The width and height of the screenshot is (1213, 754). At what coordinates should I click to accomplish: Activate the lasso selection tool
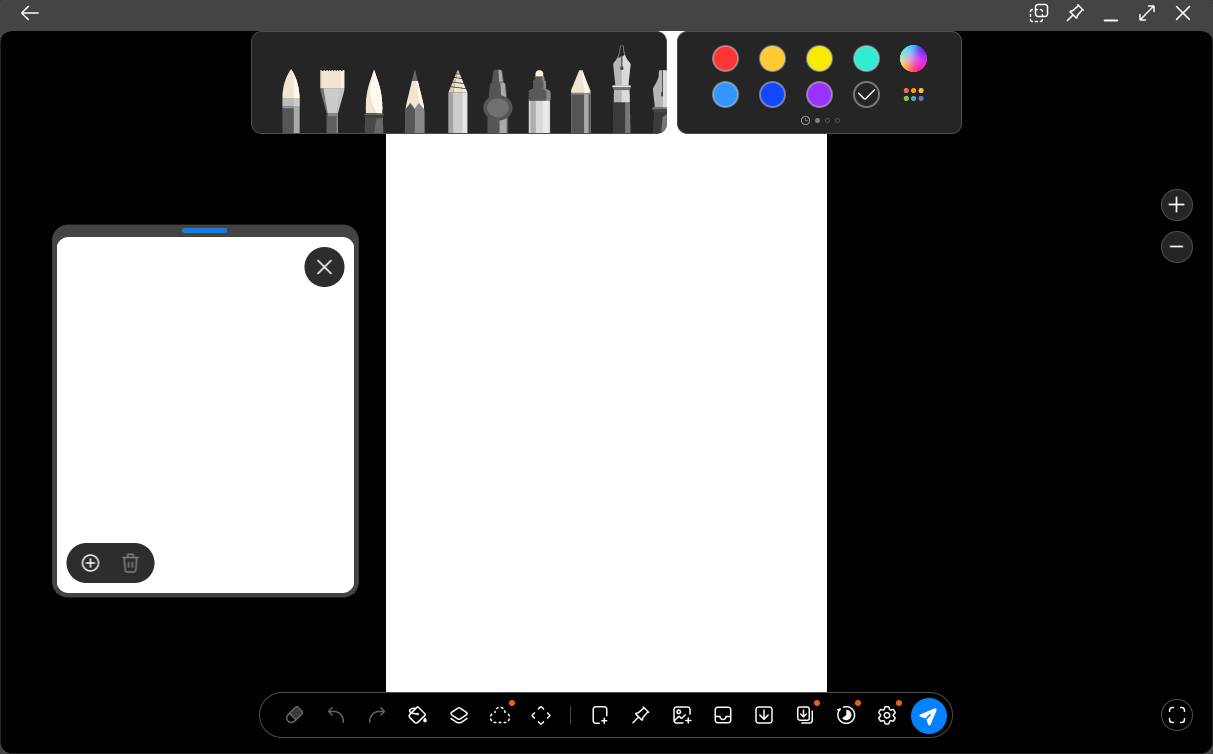(500, 715)
